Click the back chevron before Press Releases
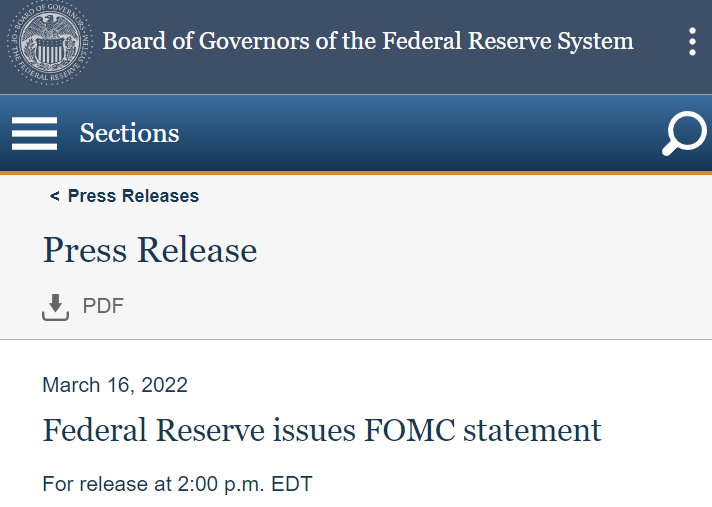Viewport: 712px width, 507px height. tap(54, 196)
